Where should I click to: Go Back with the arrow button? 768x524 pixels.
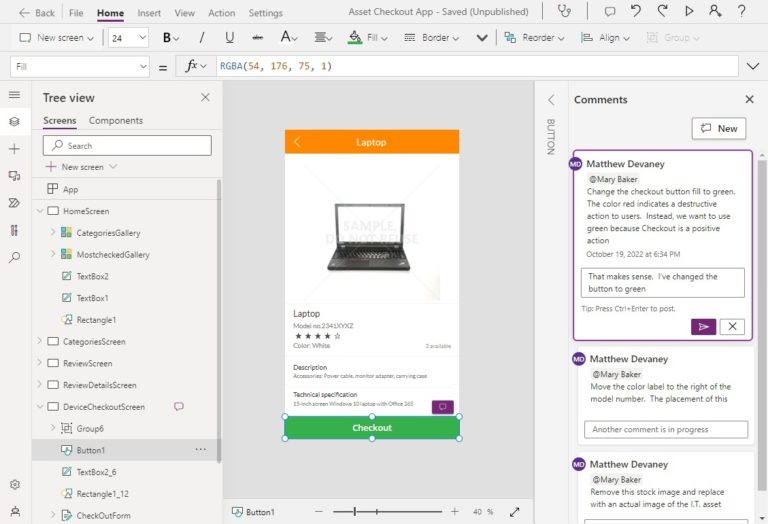(x=37, y=13)
